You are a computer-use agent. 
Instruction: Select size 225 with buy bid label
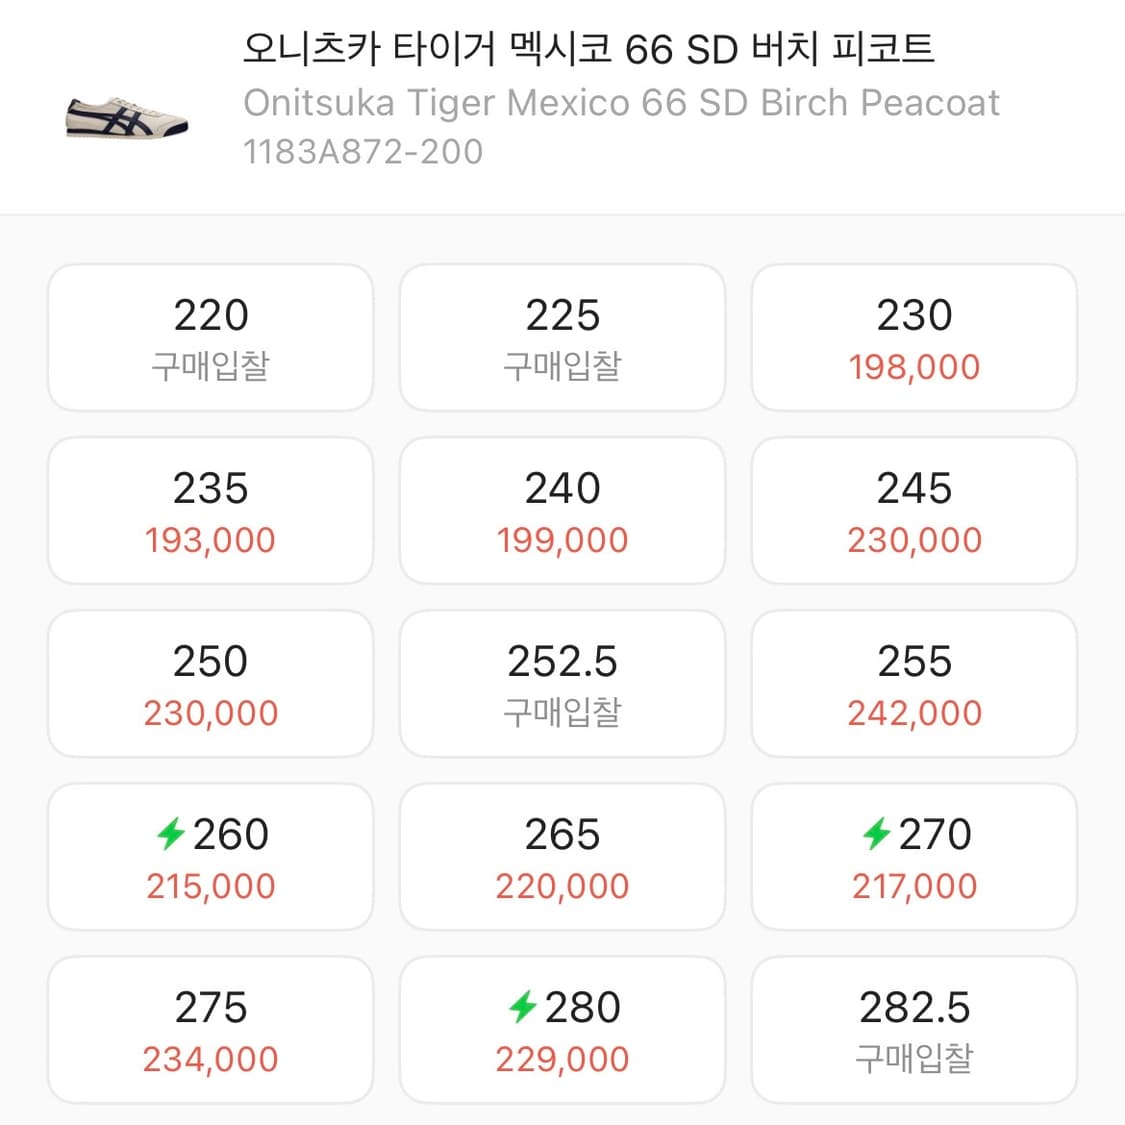coord(562,337)
